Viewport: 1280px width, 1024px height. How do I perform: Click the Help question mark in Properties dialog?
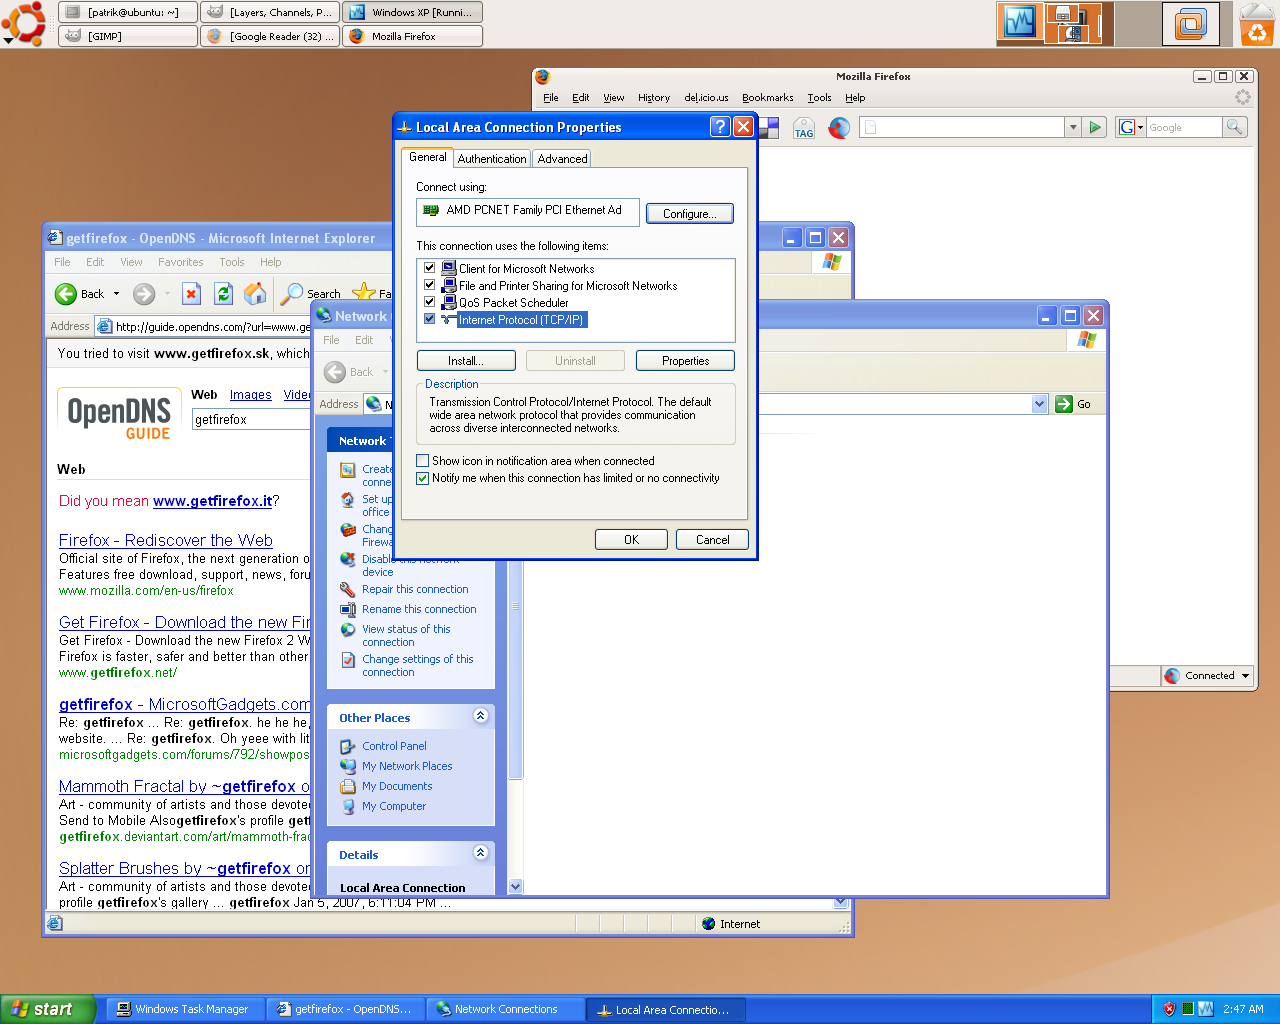tap(720, 126)
